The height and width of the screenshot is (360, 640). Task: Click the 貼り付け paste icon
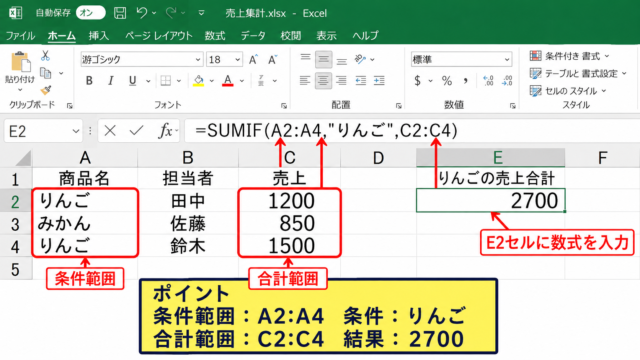tap(20, 62)
